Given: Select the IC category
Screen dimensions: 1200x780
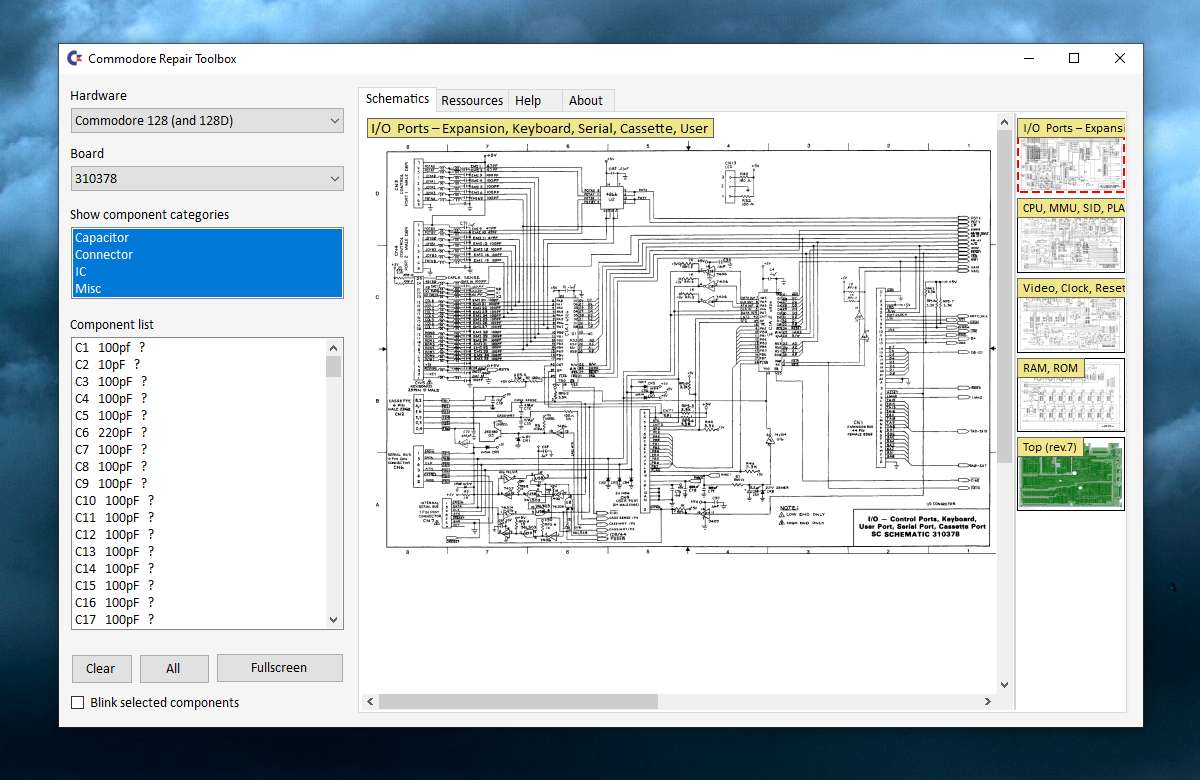Looking at the screenshot, I should 207,272.
